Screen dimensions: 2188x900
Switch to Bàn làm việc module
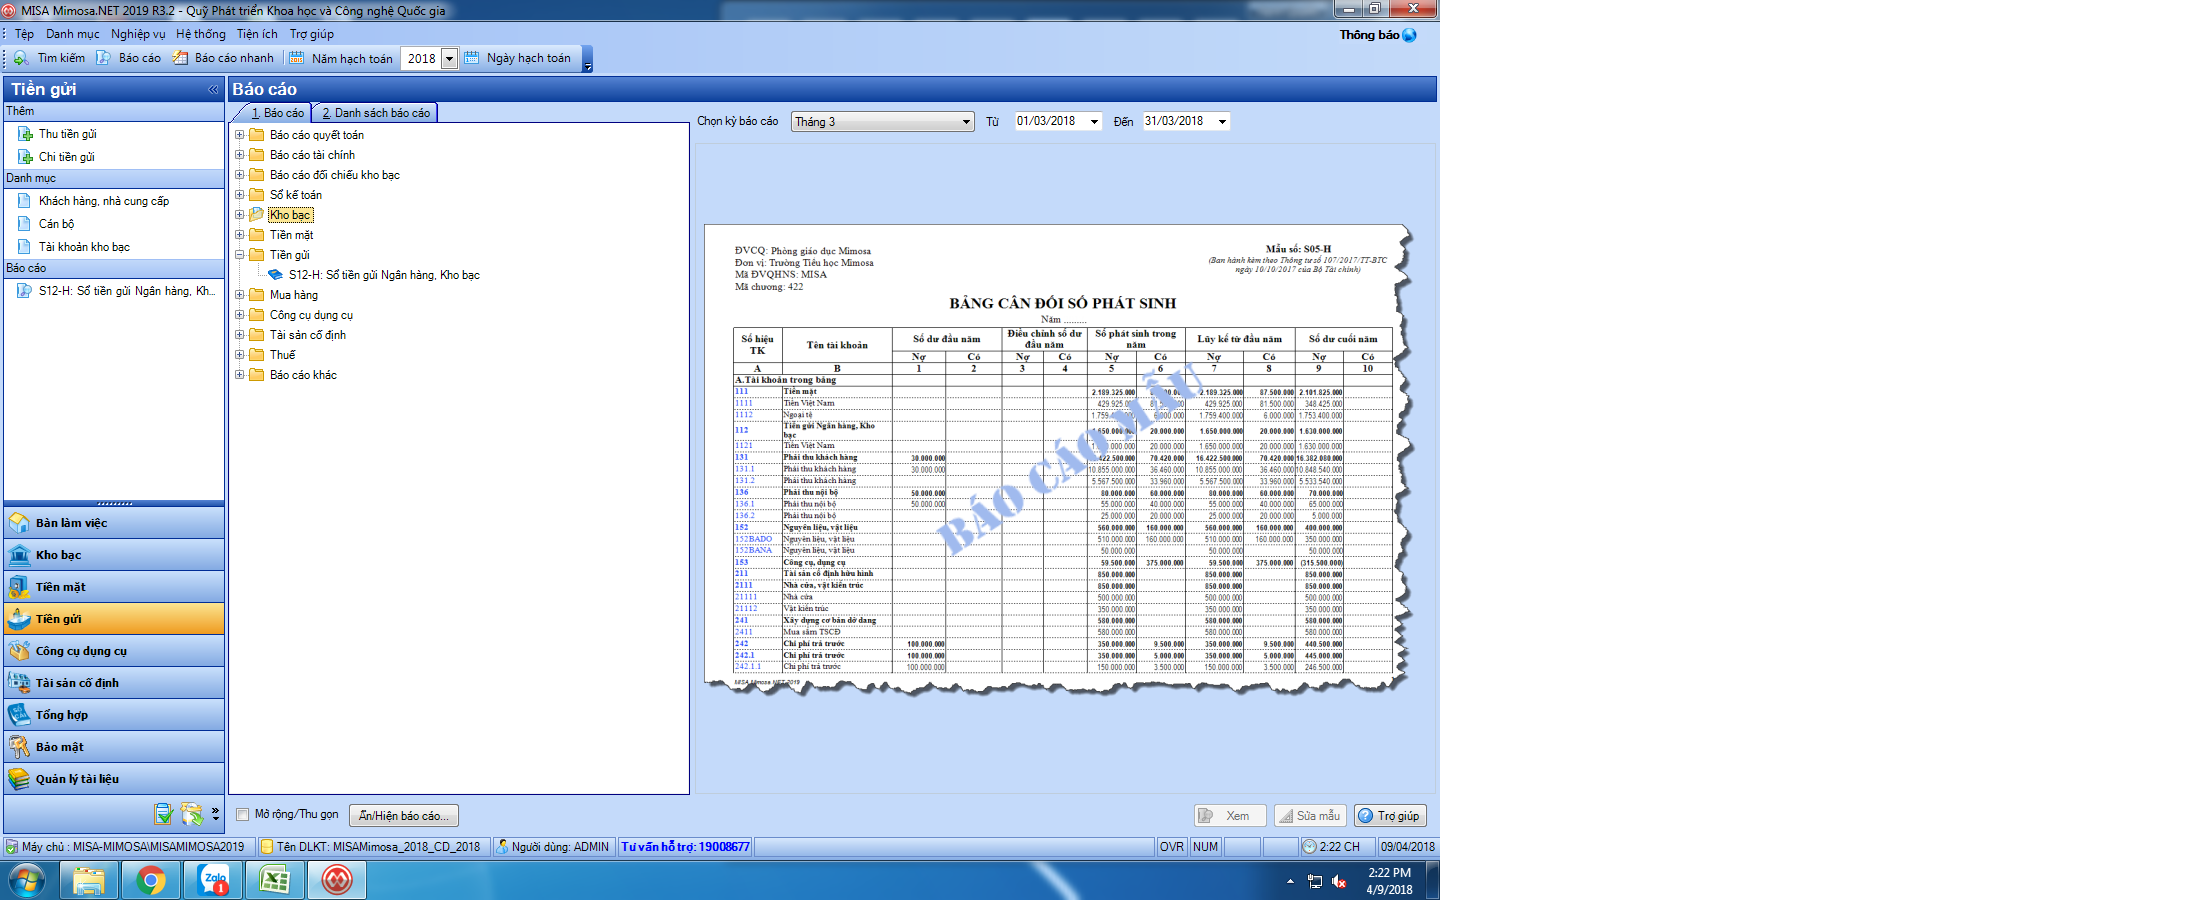(x=114, y=523)
